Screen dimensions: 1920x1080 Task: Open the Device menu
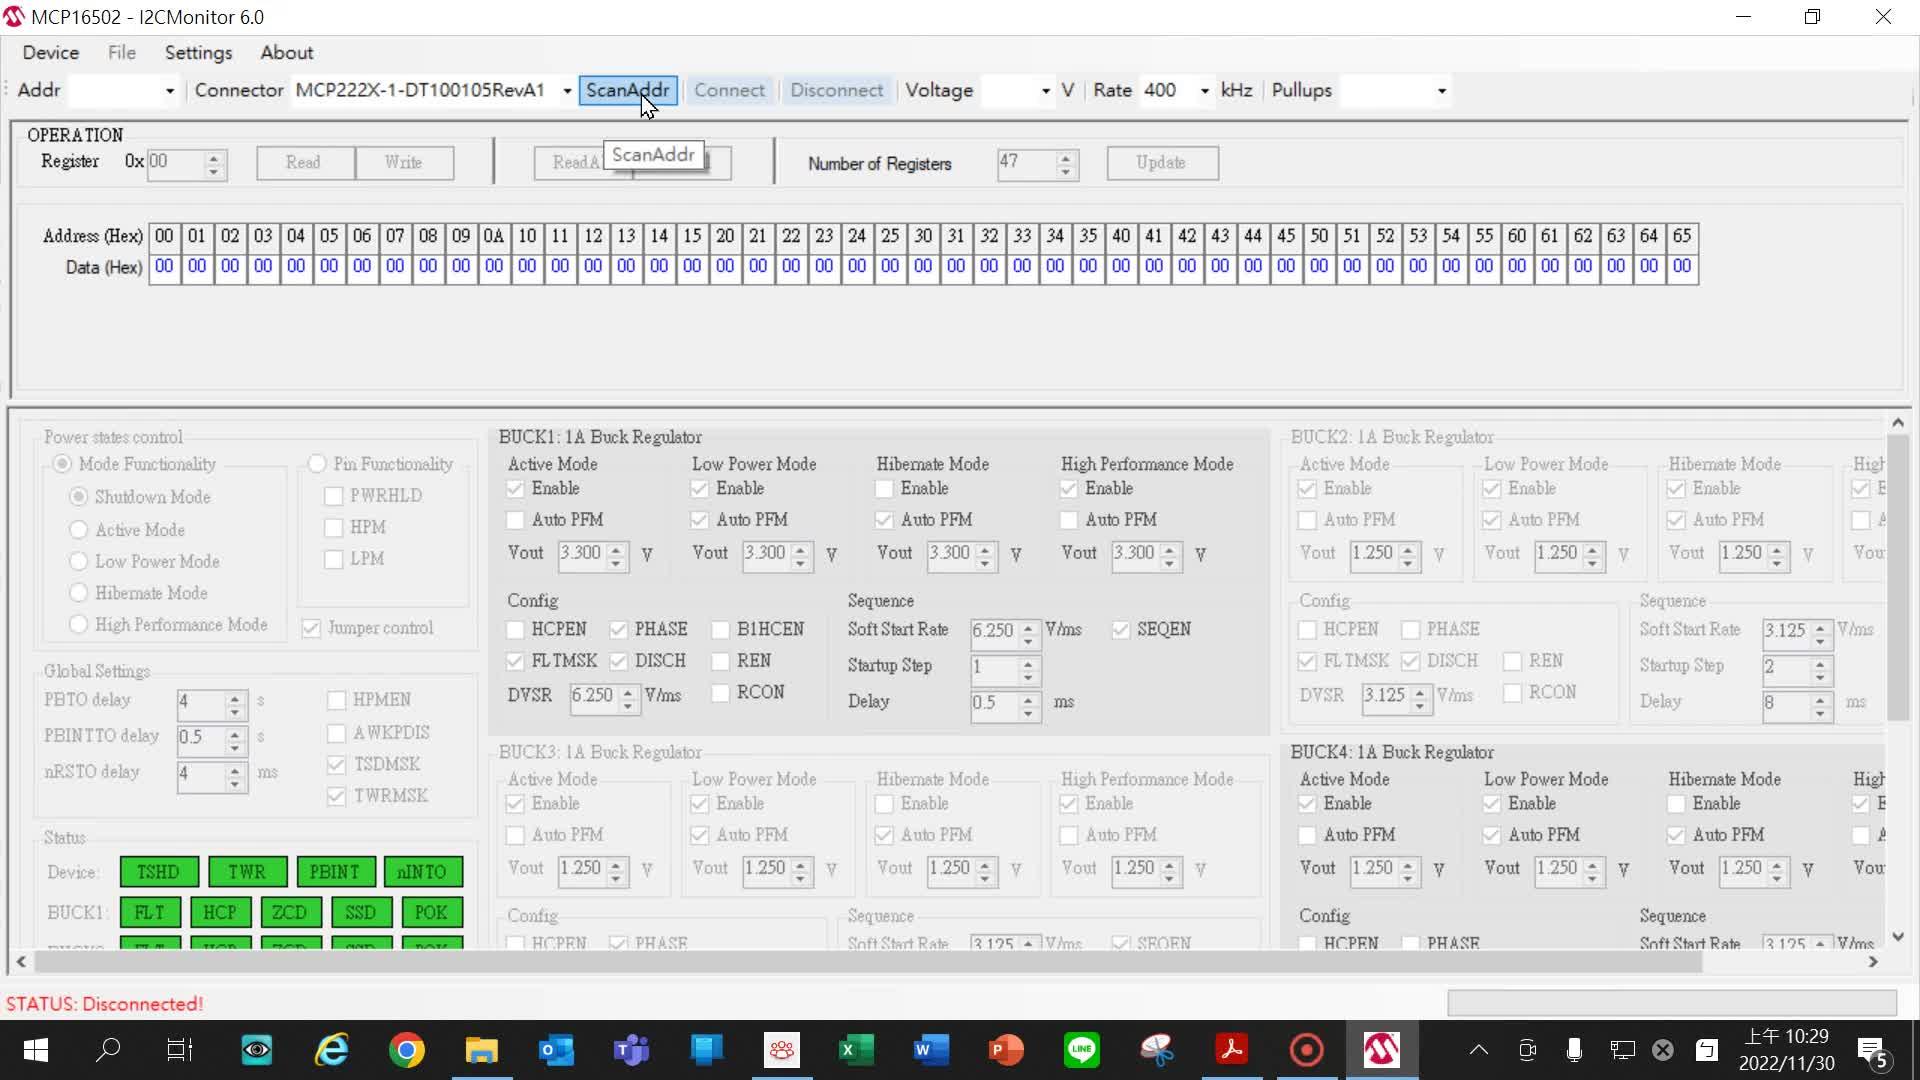(x=51, y=53)
